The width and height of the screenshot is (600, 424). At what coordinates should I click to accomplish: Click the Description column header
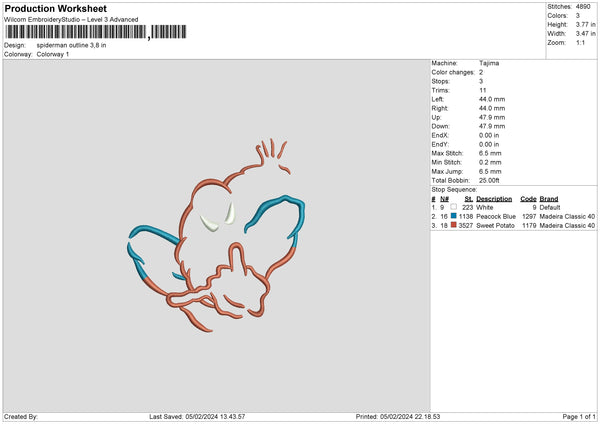tap(494, 199)
